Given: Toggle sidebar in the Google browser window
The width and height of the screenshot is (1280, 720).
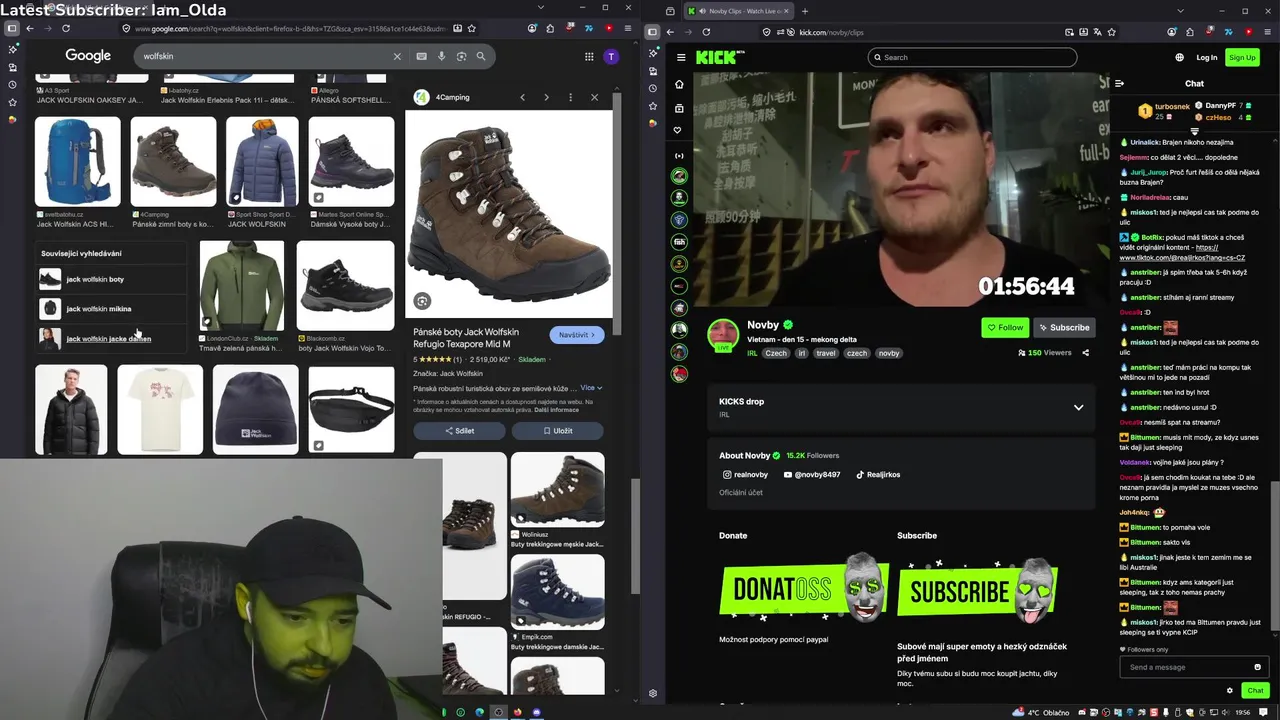Looking at the screenshot, I should tap(12, 28).
